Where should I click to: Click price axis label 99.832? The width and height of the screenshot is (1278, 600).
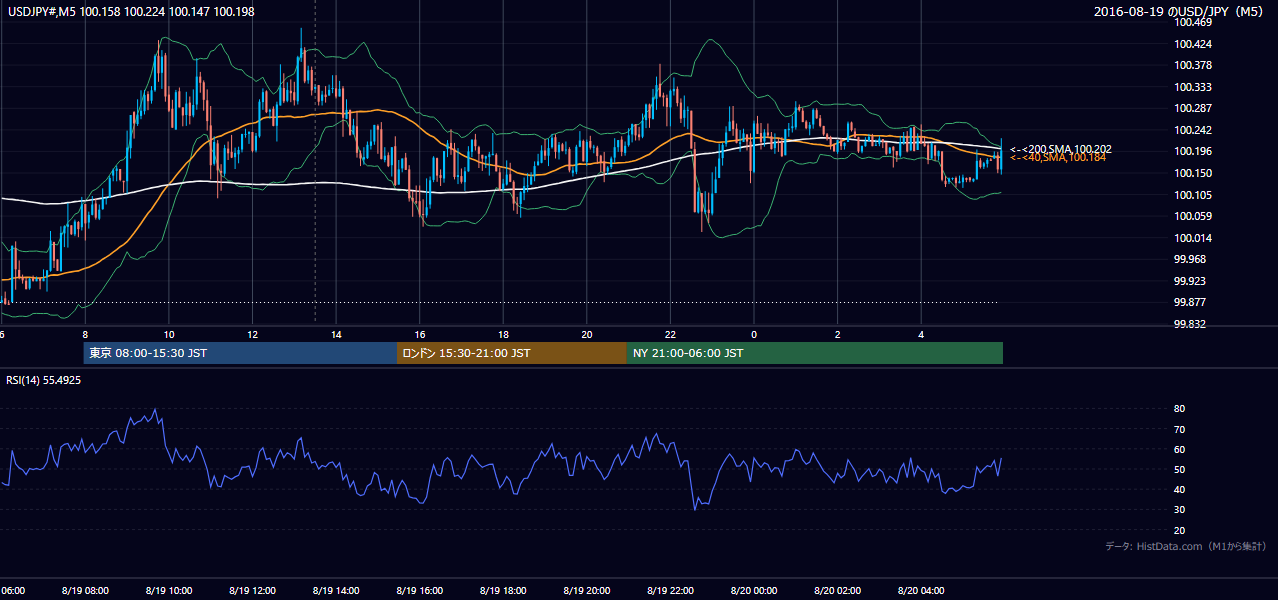pos(1189,324)
